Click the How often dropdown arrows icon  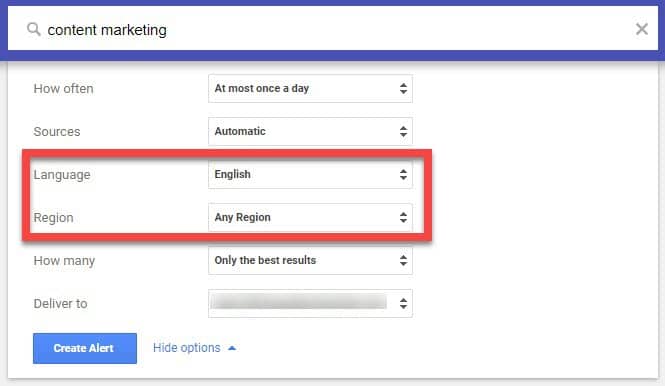tap(403, 89)
